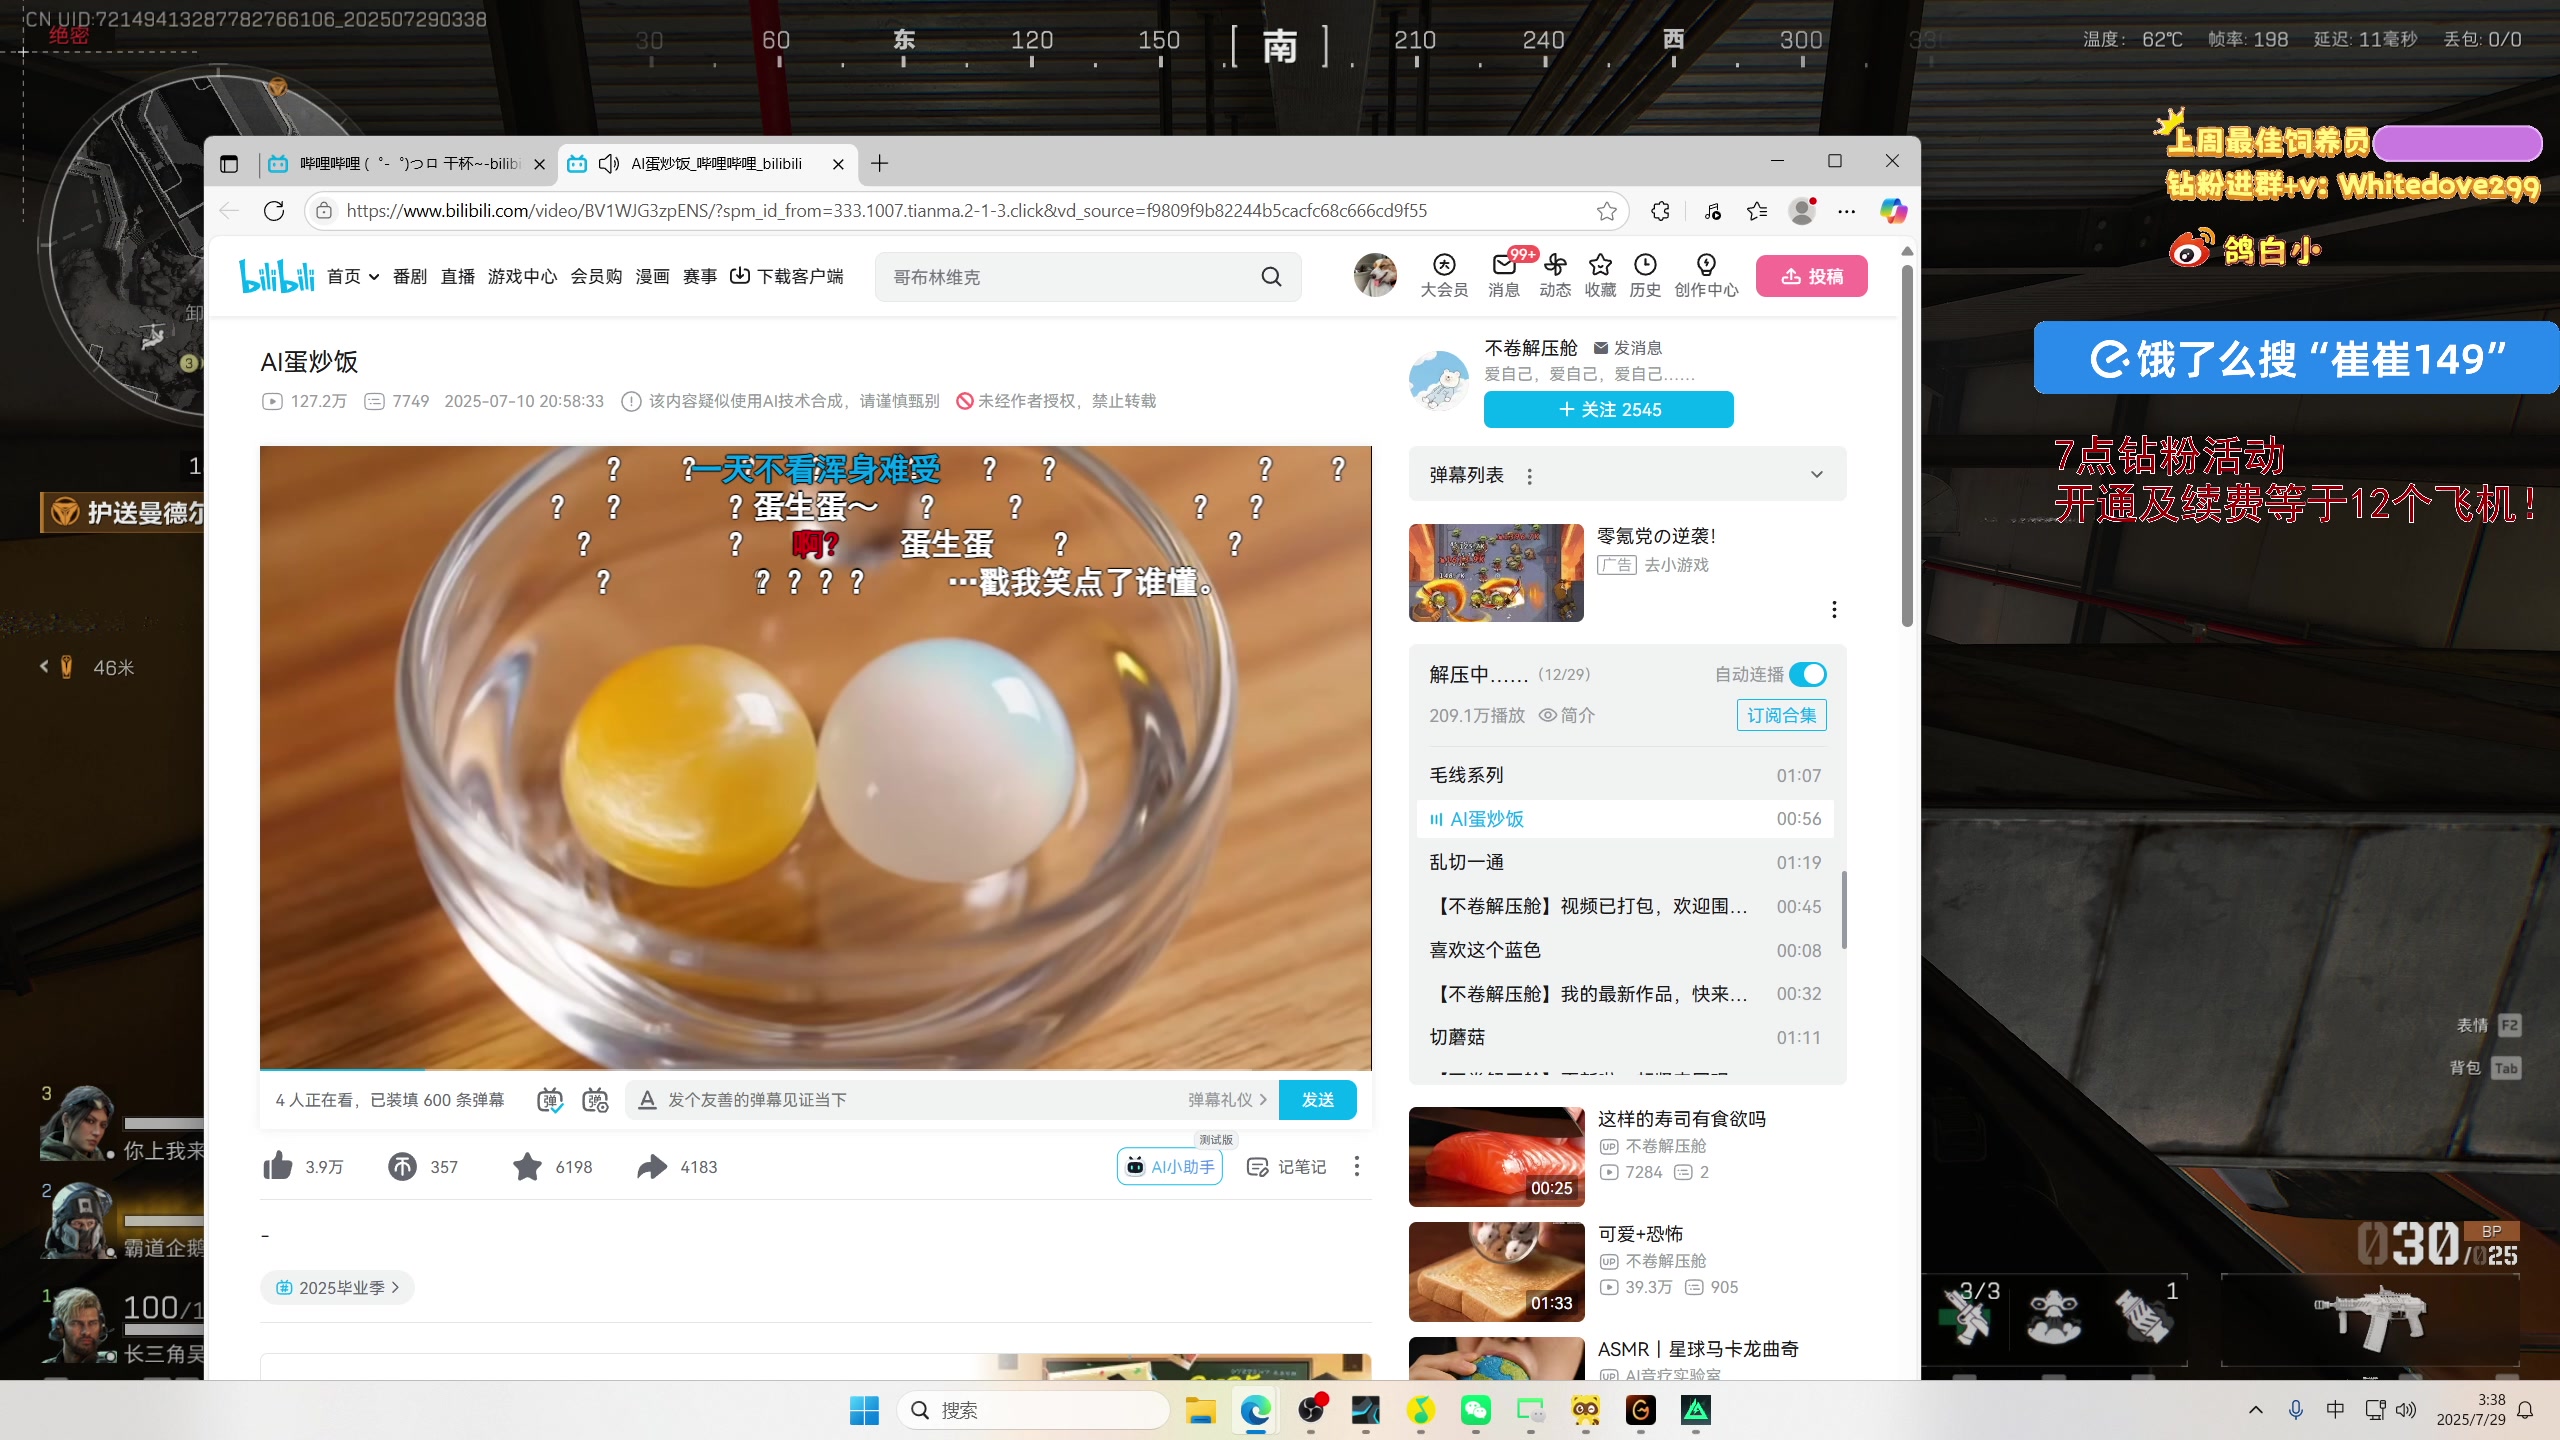Click the bilibili logo
The width and height of the screenshot is (2560, 1440).
[x=277, y=276]
